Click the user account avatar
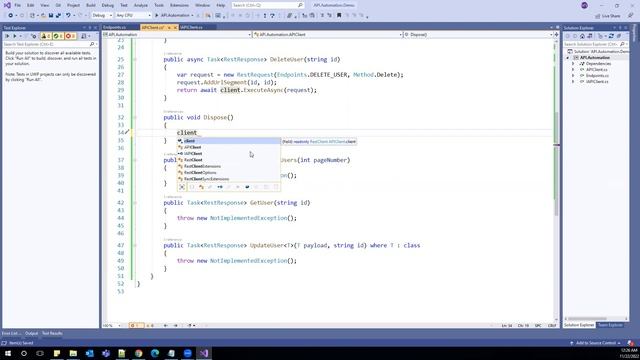Screen dimensions: 640x360 click(x=584, y=5)
